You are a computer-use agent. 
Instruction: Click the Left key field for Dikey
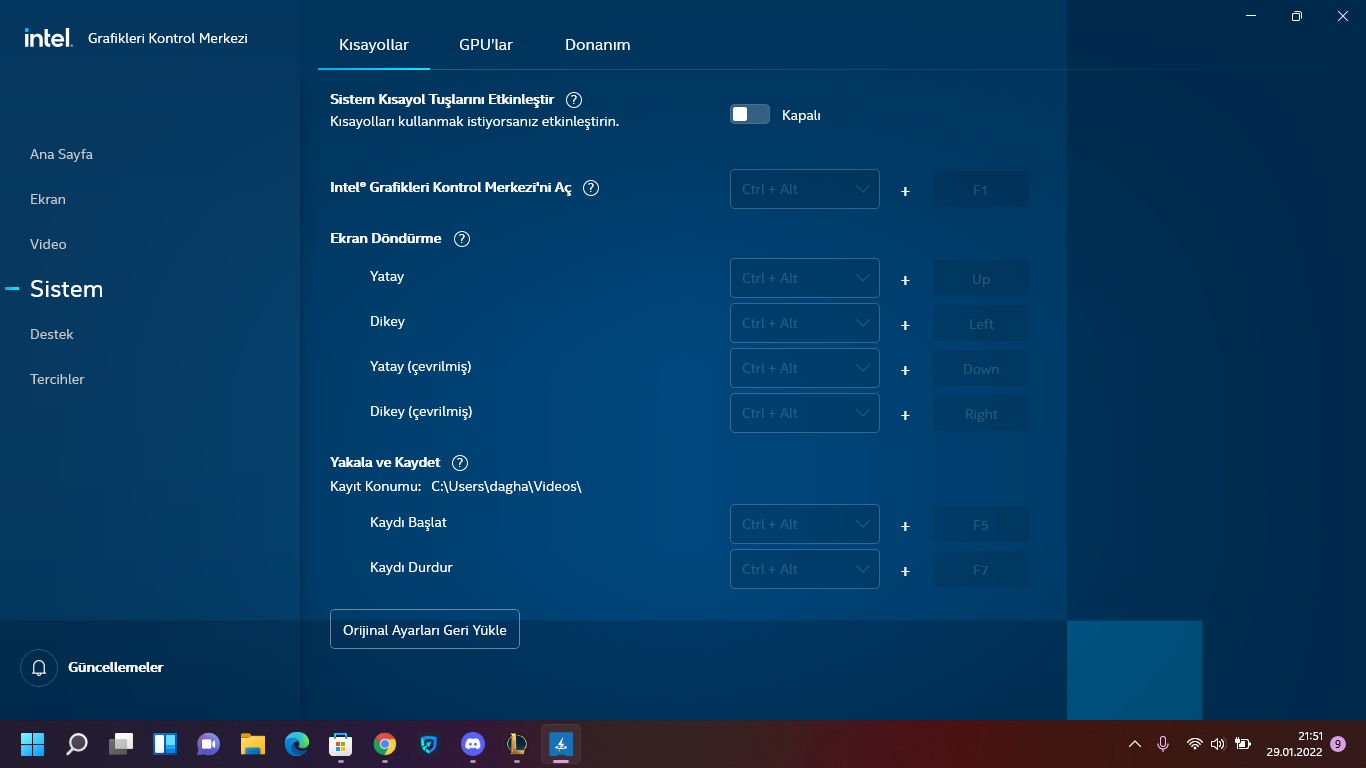[x=981, y=323]
